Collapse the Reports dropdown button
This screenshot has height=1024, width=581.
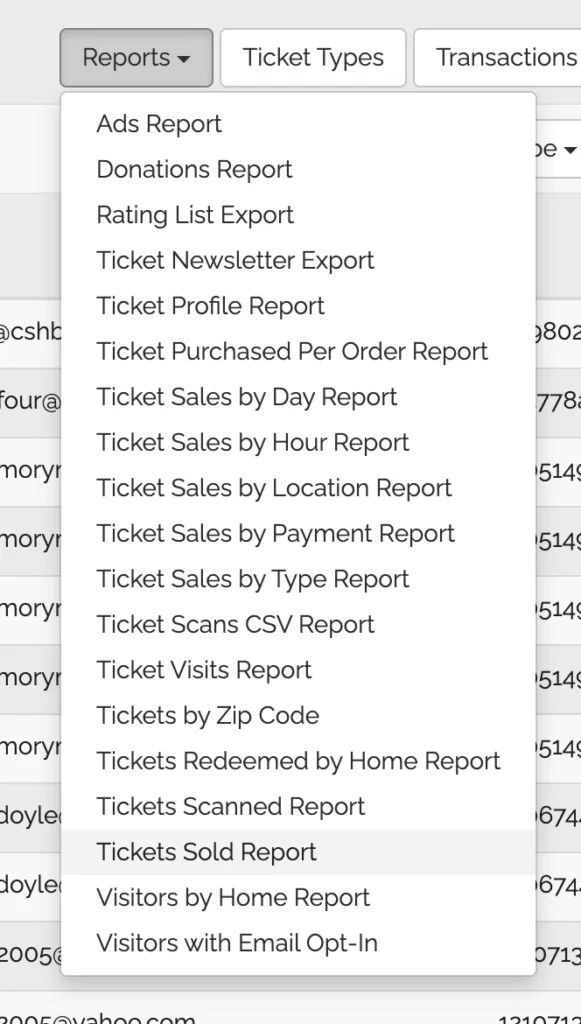coord(136,57)
